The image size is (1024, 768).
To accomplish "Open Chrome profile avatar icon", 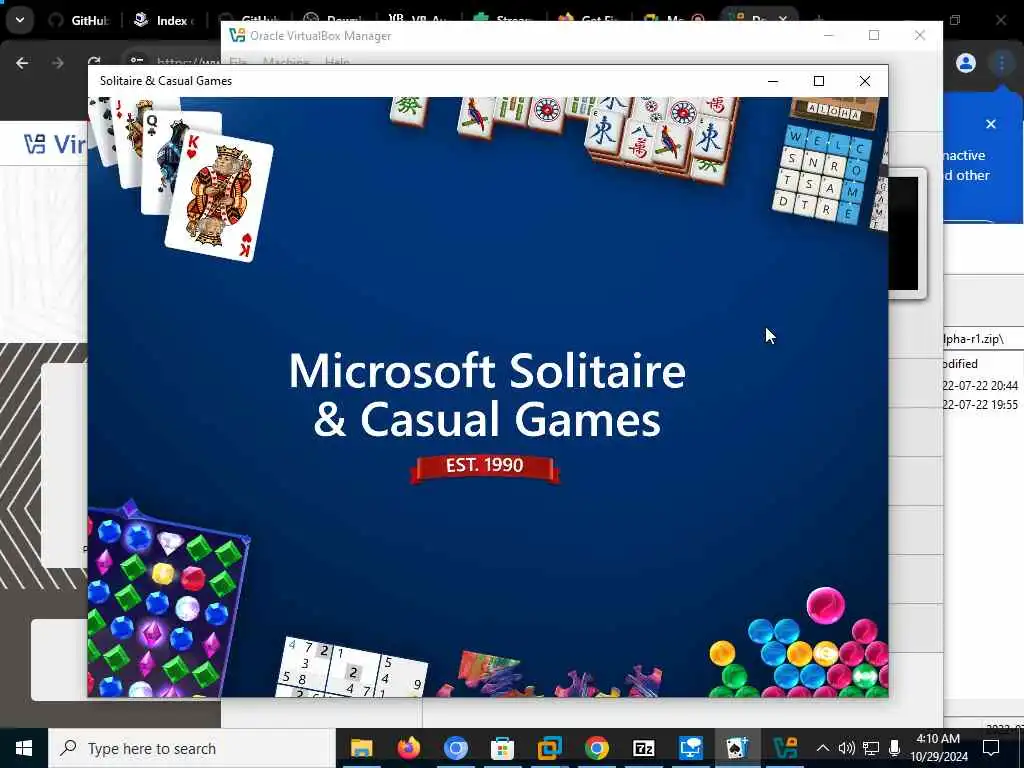I will point(966,63).
